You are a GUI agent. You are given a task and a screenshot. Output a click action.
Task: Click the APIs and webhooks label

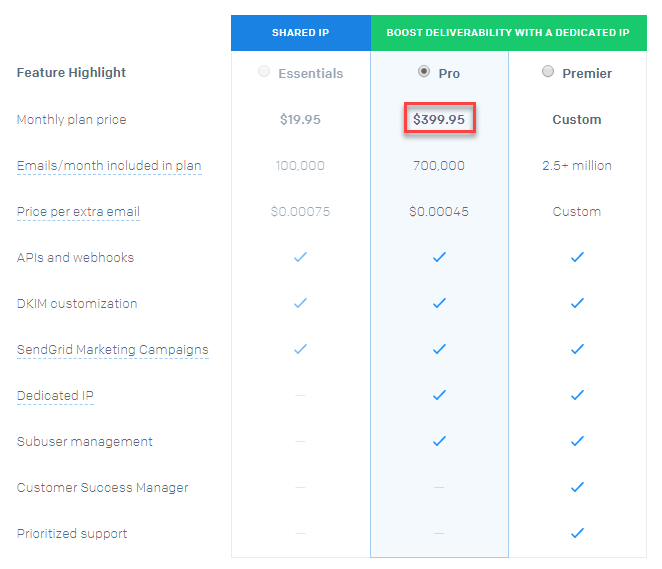point(75,257)
